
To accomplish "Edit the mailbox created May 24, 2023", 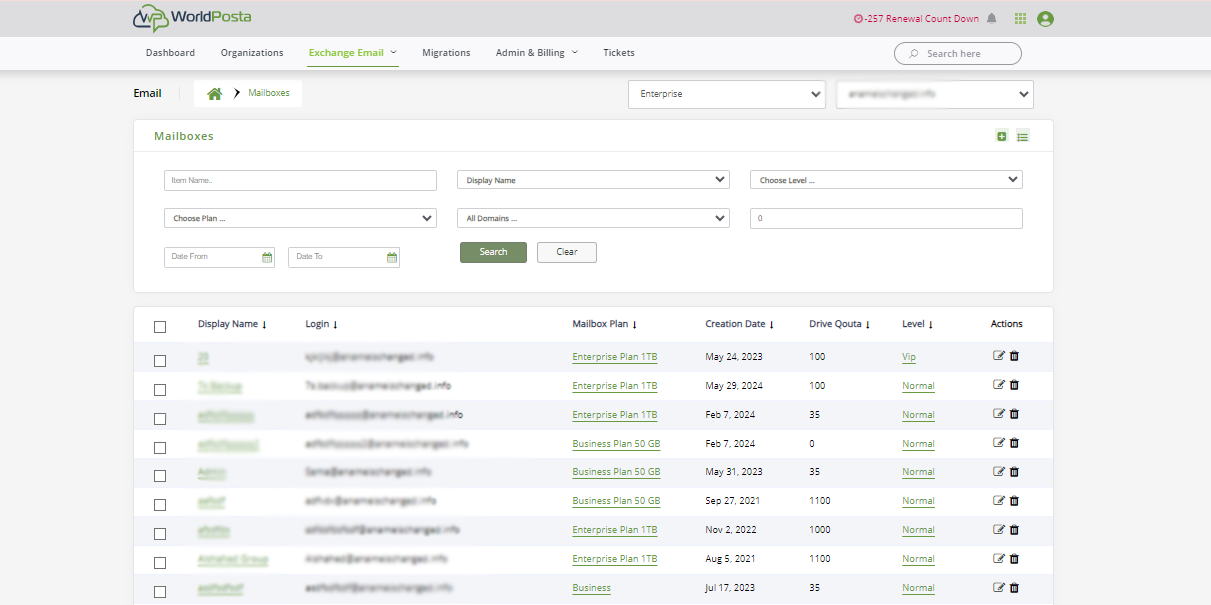I will (x=998, y=356).
